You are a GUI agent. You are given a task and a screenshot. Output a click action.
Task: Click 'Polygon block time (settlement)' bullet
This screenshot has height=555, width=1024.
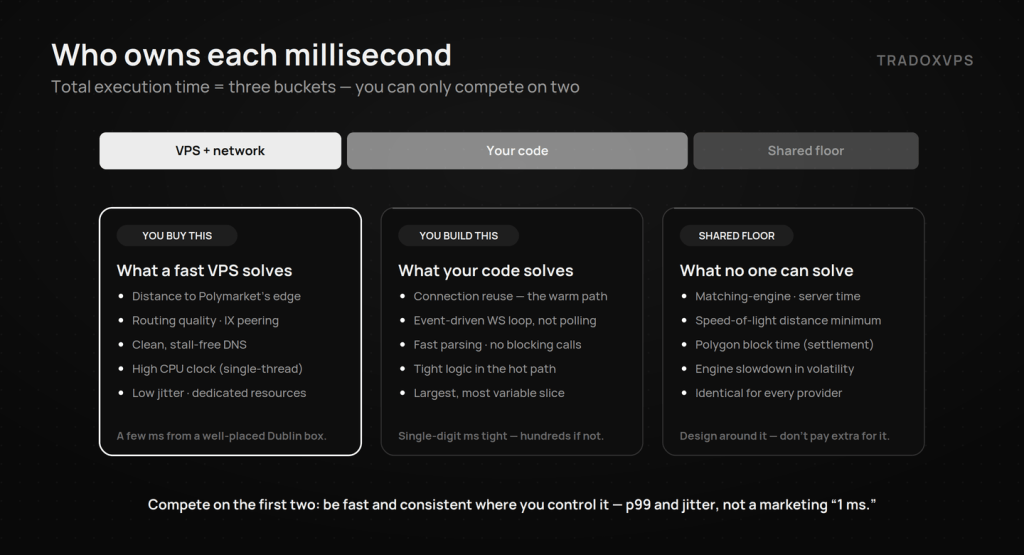click(x=784, y=345)
